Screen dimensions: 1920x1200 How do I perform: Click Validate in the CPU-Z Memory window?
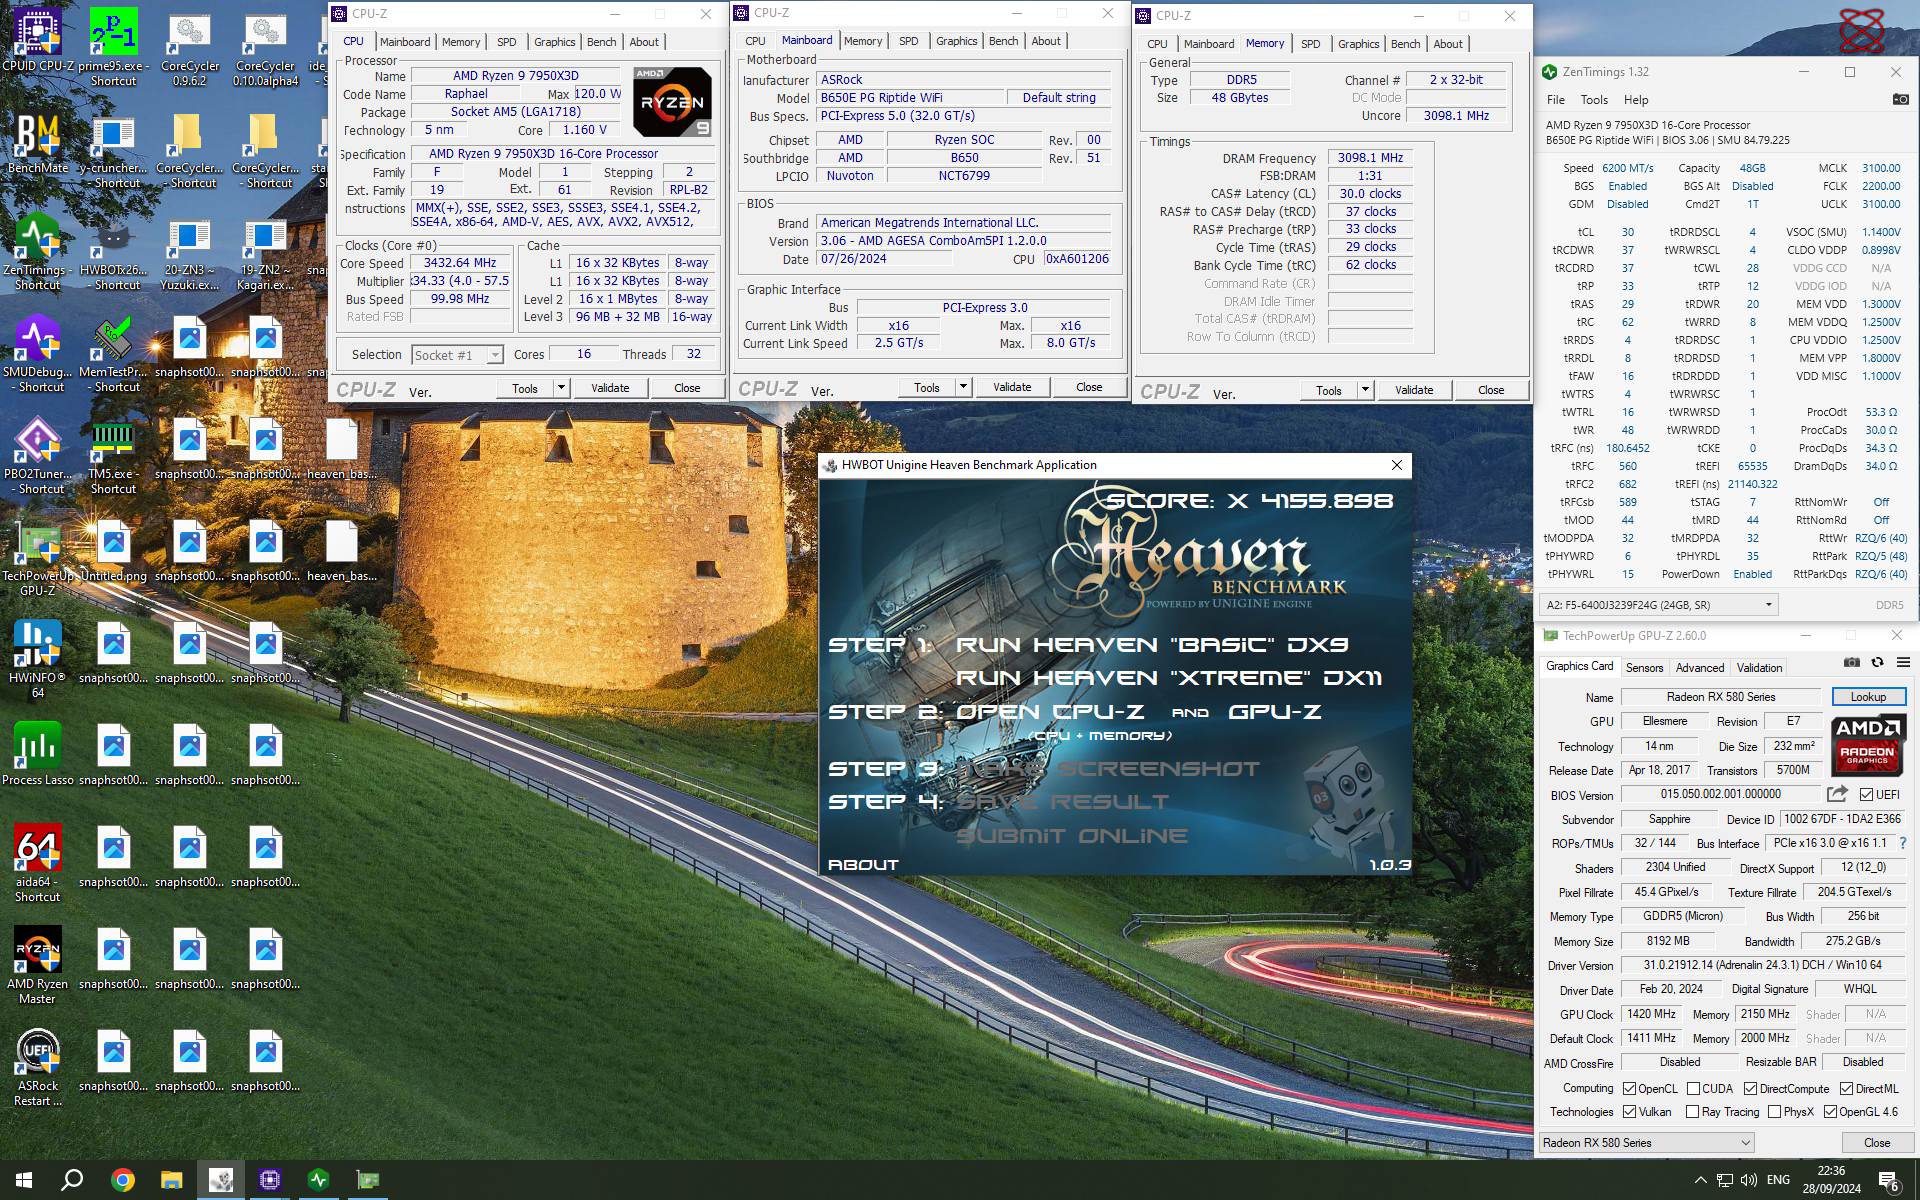pos(1414,390)
